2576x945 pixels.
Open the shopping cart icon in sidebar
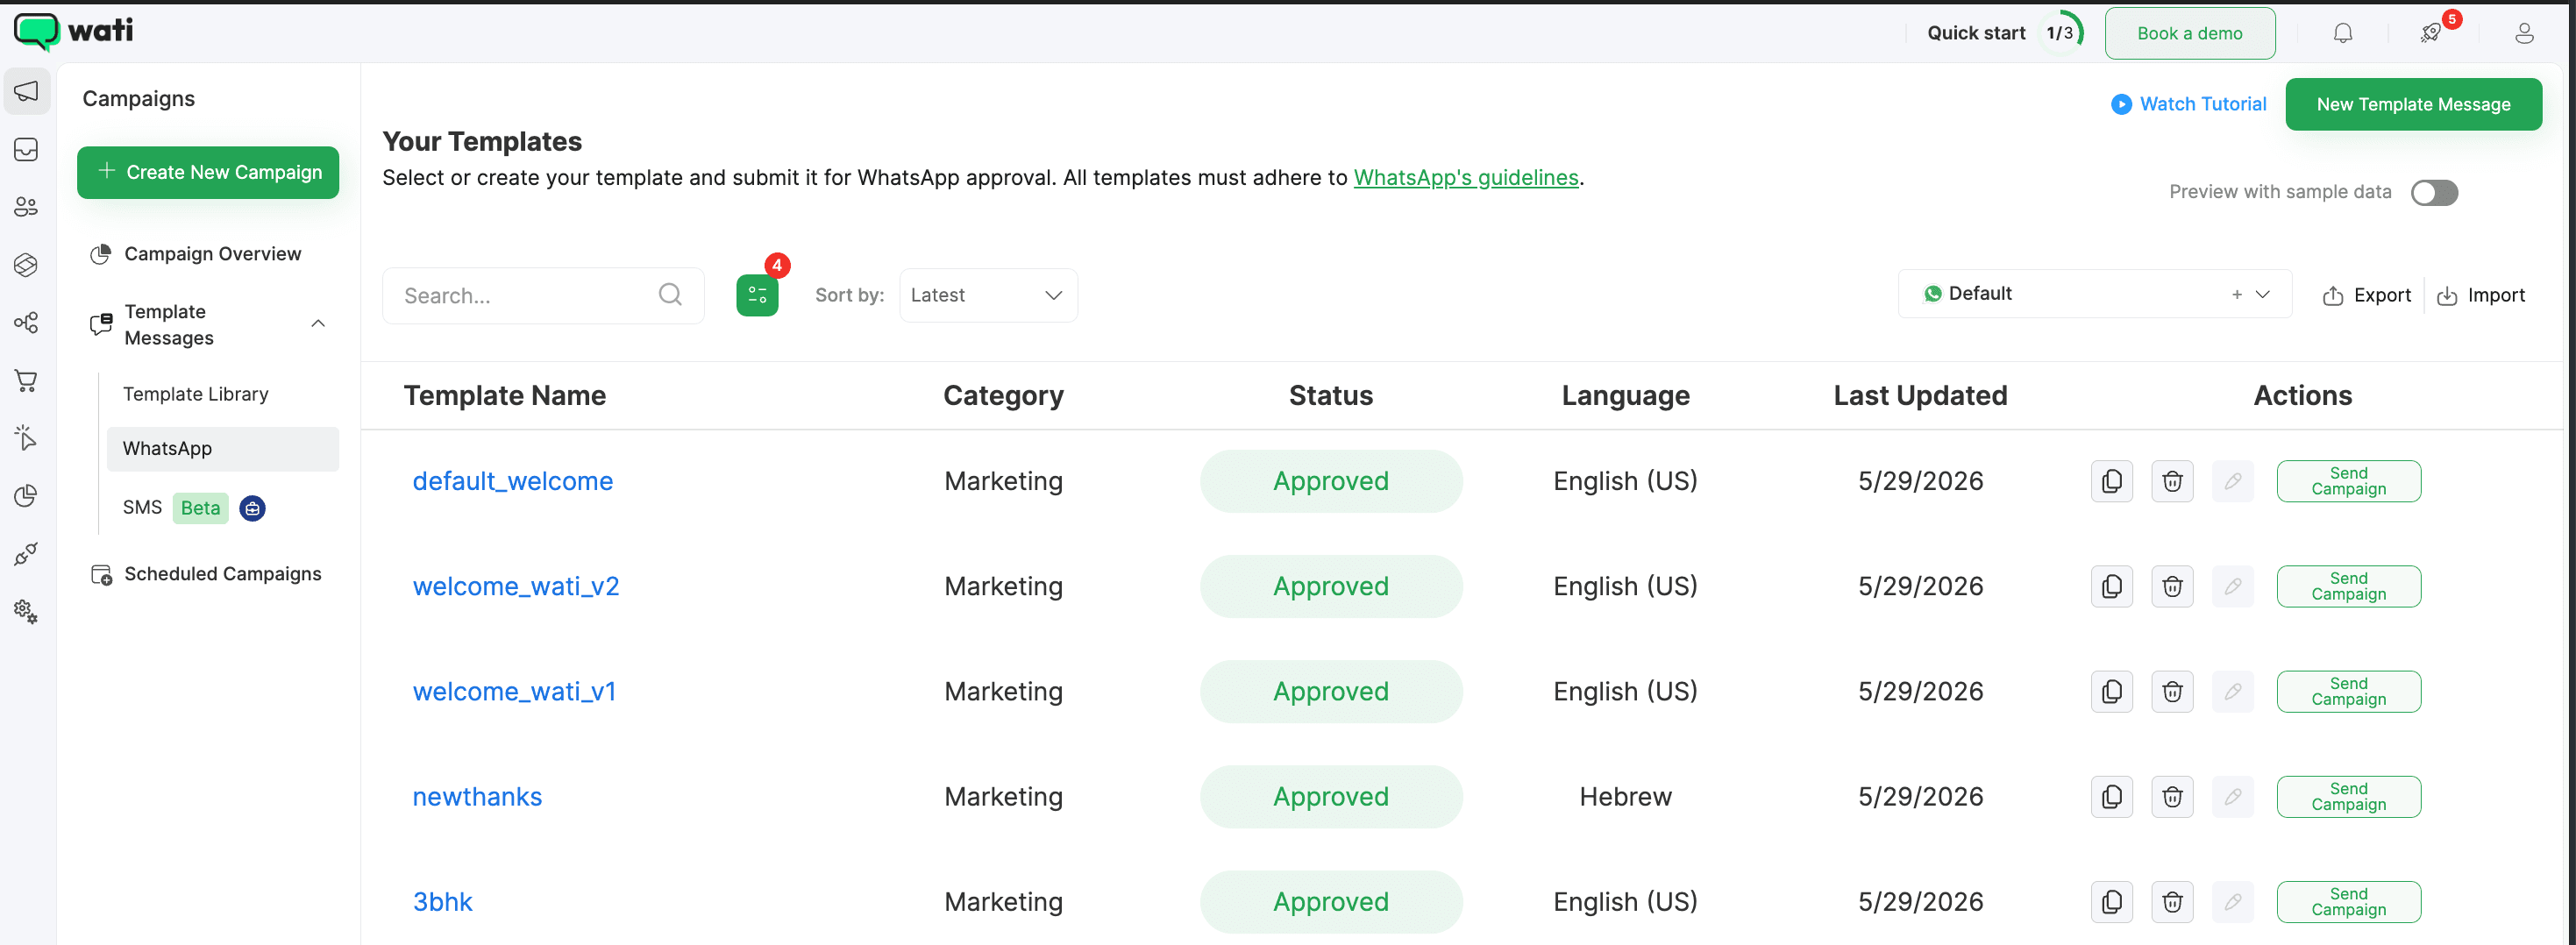point(27,381)
